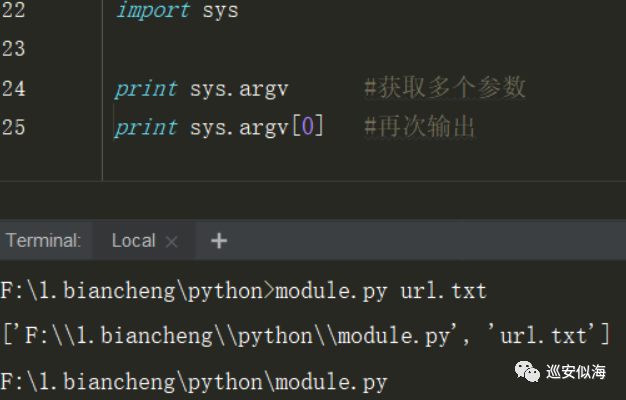The width and height of the screenshot is (626, 400).
Task: Click line number 24 in the gutter
Action: pos(14,89)
